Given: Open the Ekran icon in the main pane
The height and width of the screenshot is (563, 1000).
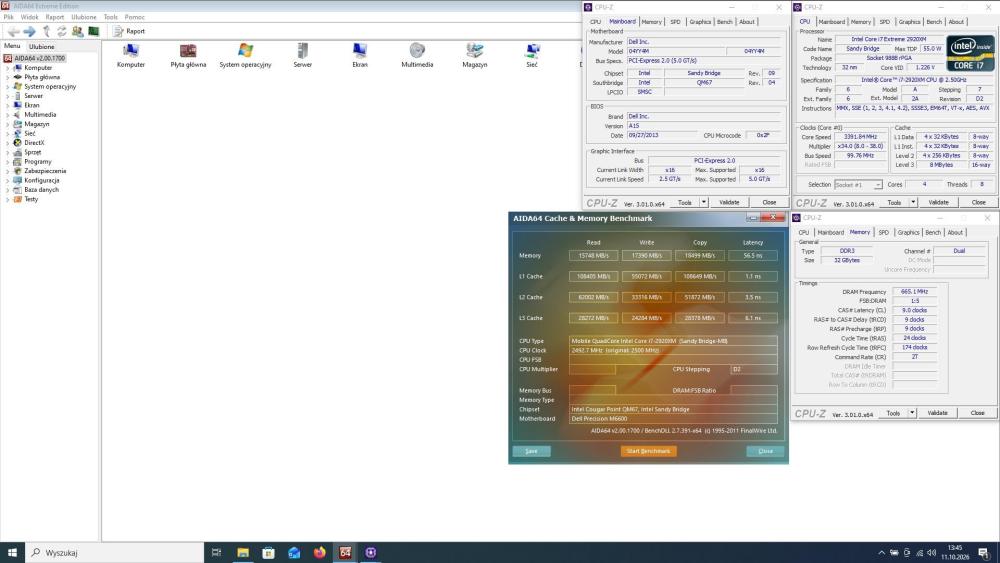Looking at the screenshot, I should (x=360, y=55).
